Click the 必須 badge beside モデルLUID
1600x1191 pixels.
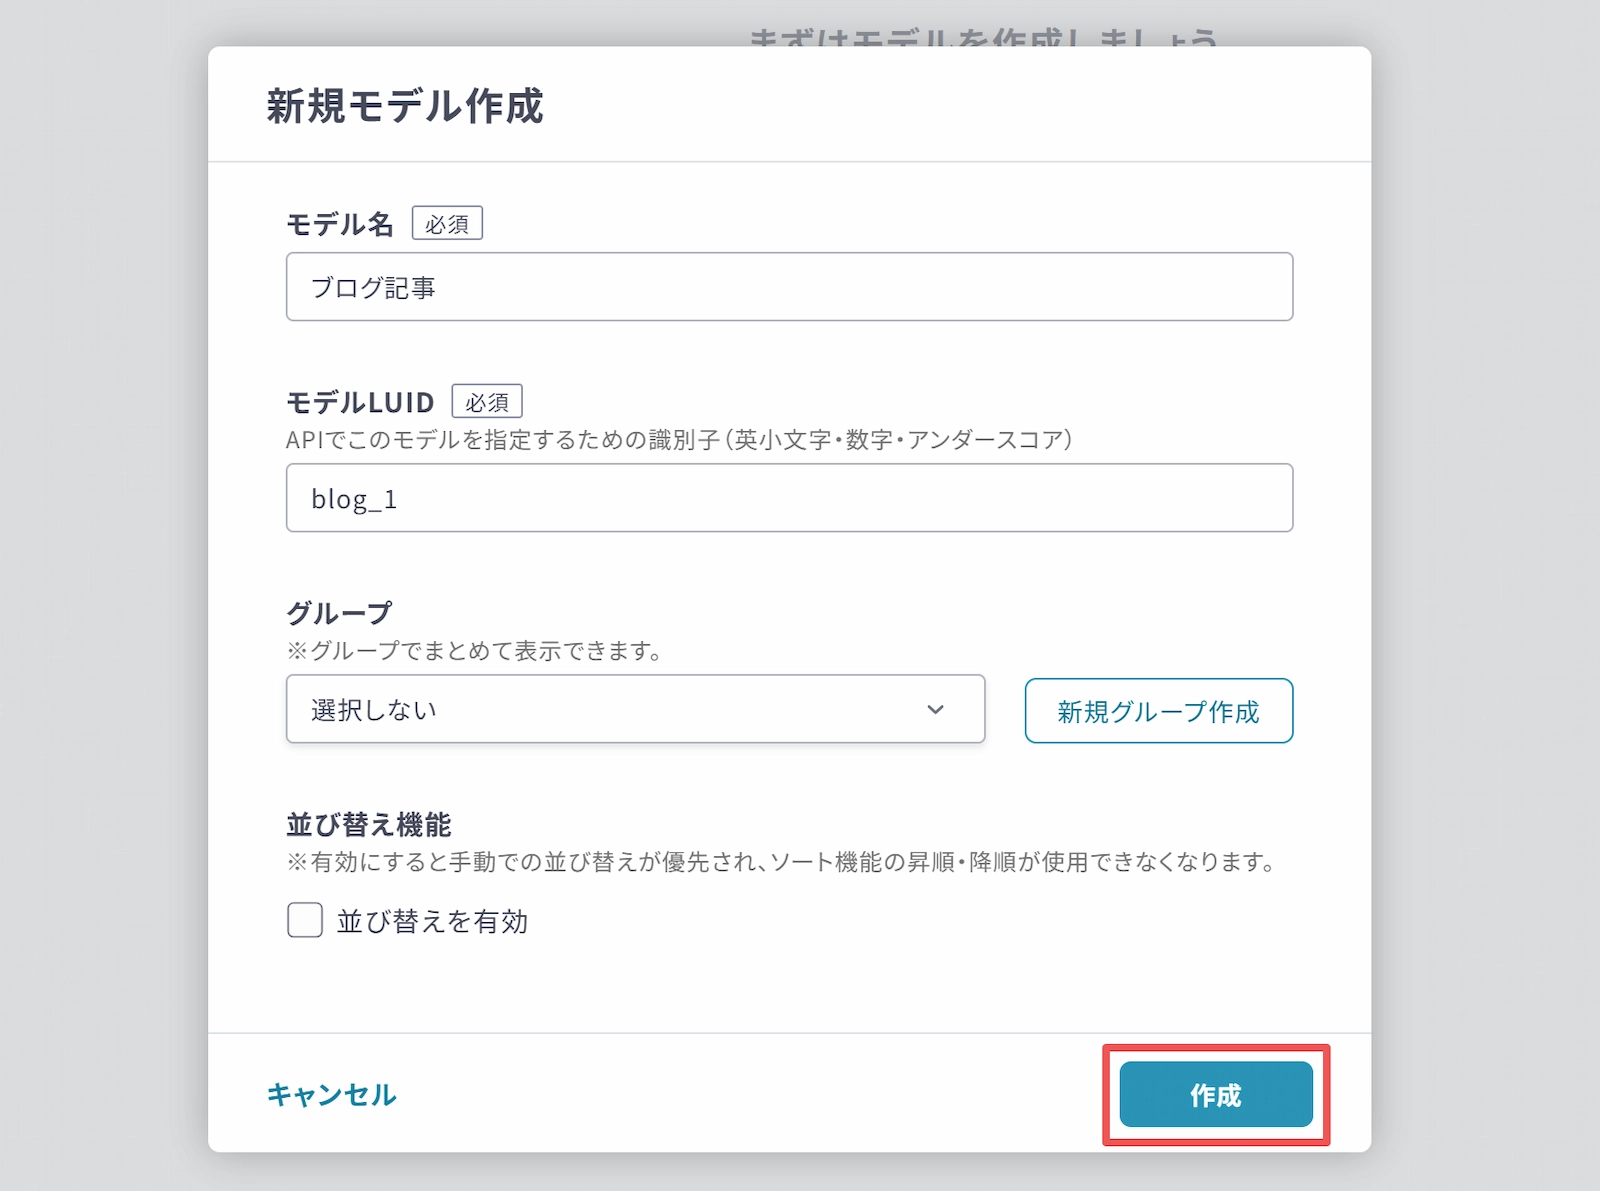click(x=487, y=402)
